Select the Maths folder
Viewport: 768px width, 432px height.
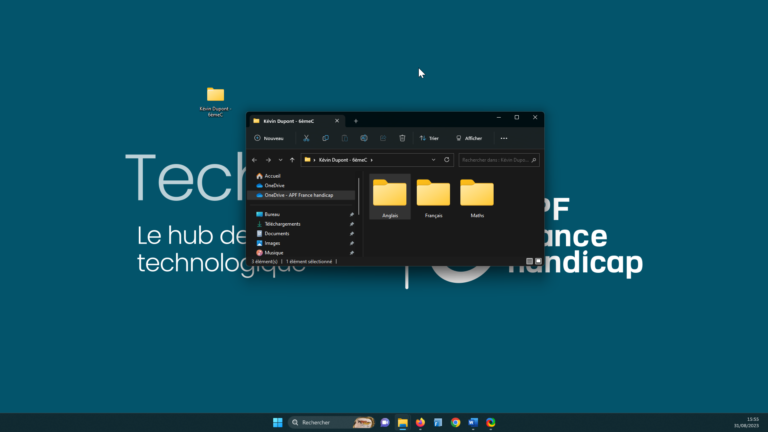(477, 197)
